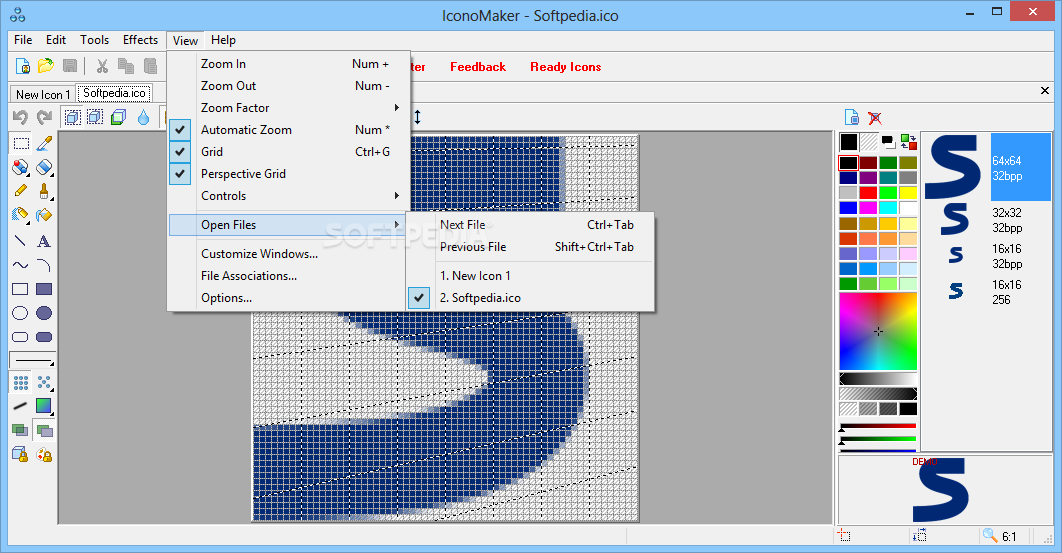Image resolution: width=1062 pixels, height=553 pixels.
Task: Select the brush tool
Action: coord(44,191)
